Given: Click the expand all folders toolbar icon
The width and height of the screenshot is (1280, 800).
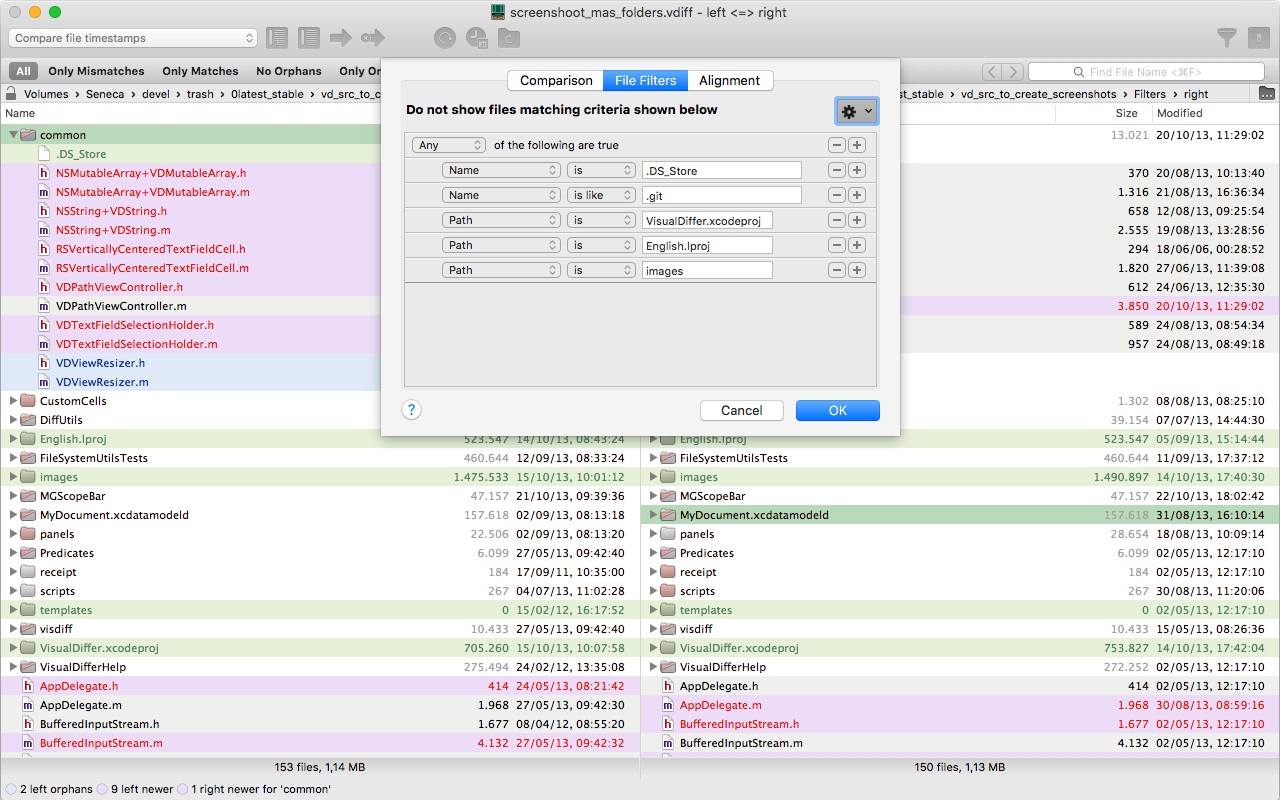Looking at the screenshot, I should (277, 38).
